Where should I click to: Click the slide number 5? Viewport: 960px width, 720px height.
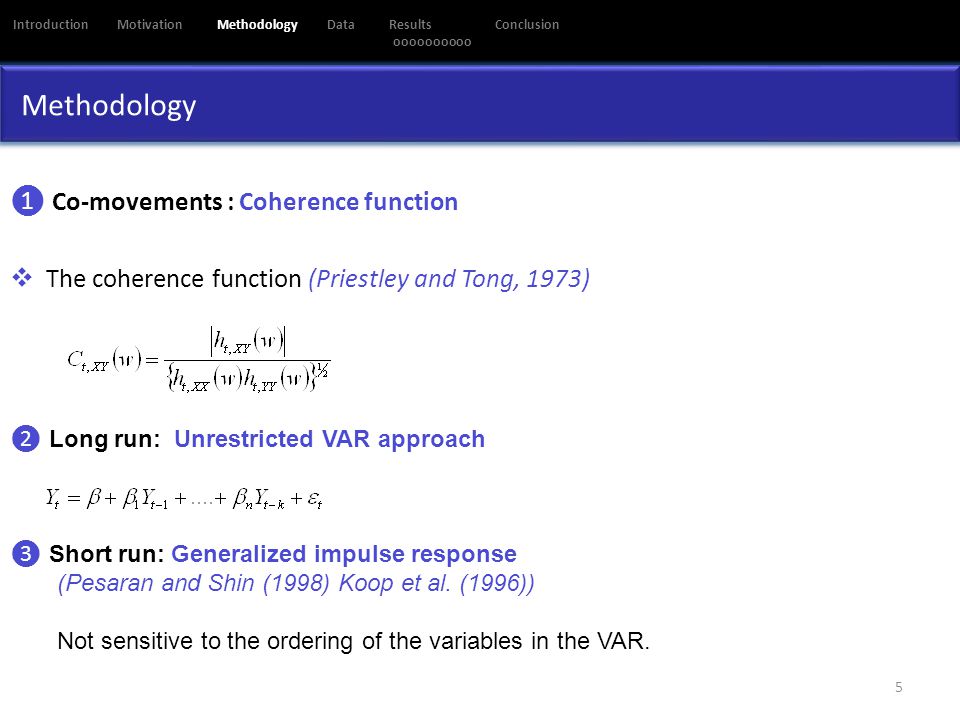point(899,687)
